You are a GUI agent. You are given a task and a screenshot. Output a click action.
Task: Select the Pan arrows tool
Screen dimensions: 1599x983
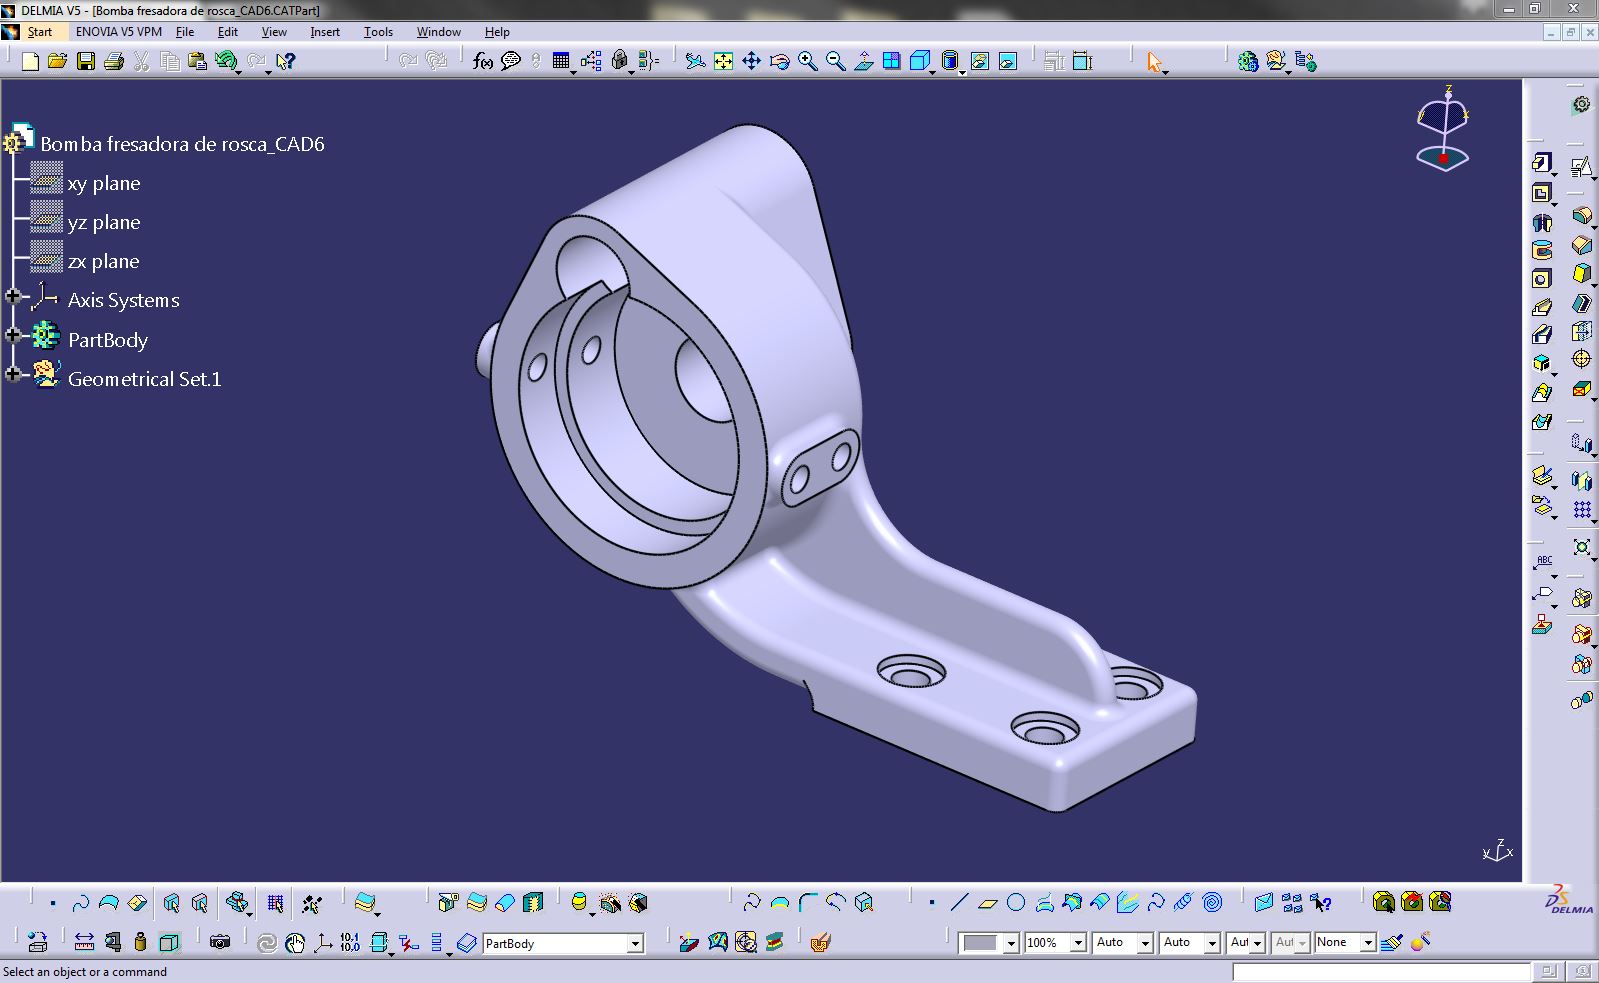(751, 61)
